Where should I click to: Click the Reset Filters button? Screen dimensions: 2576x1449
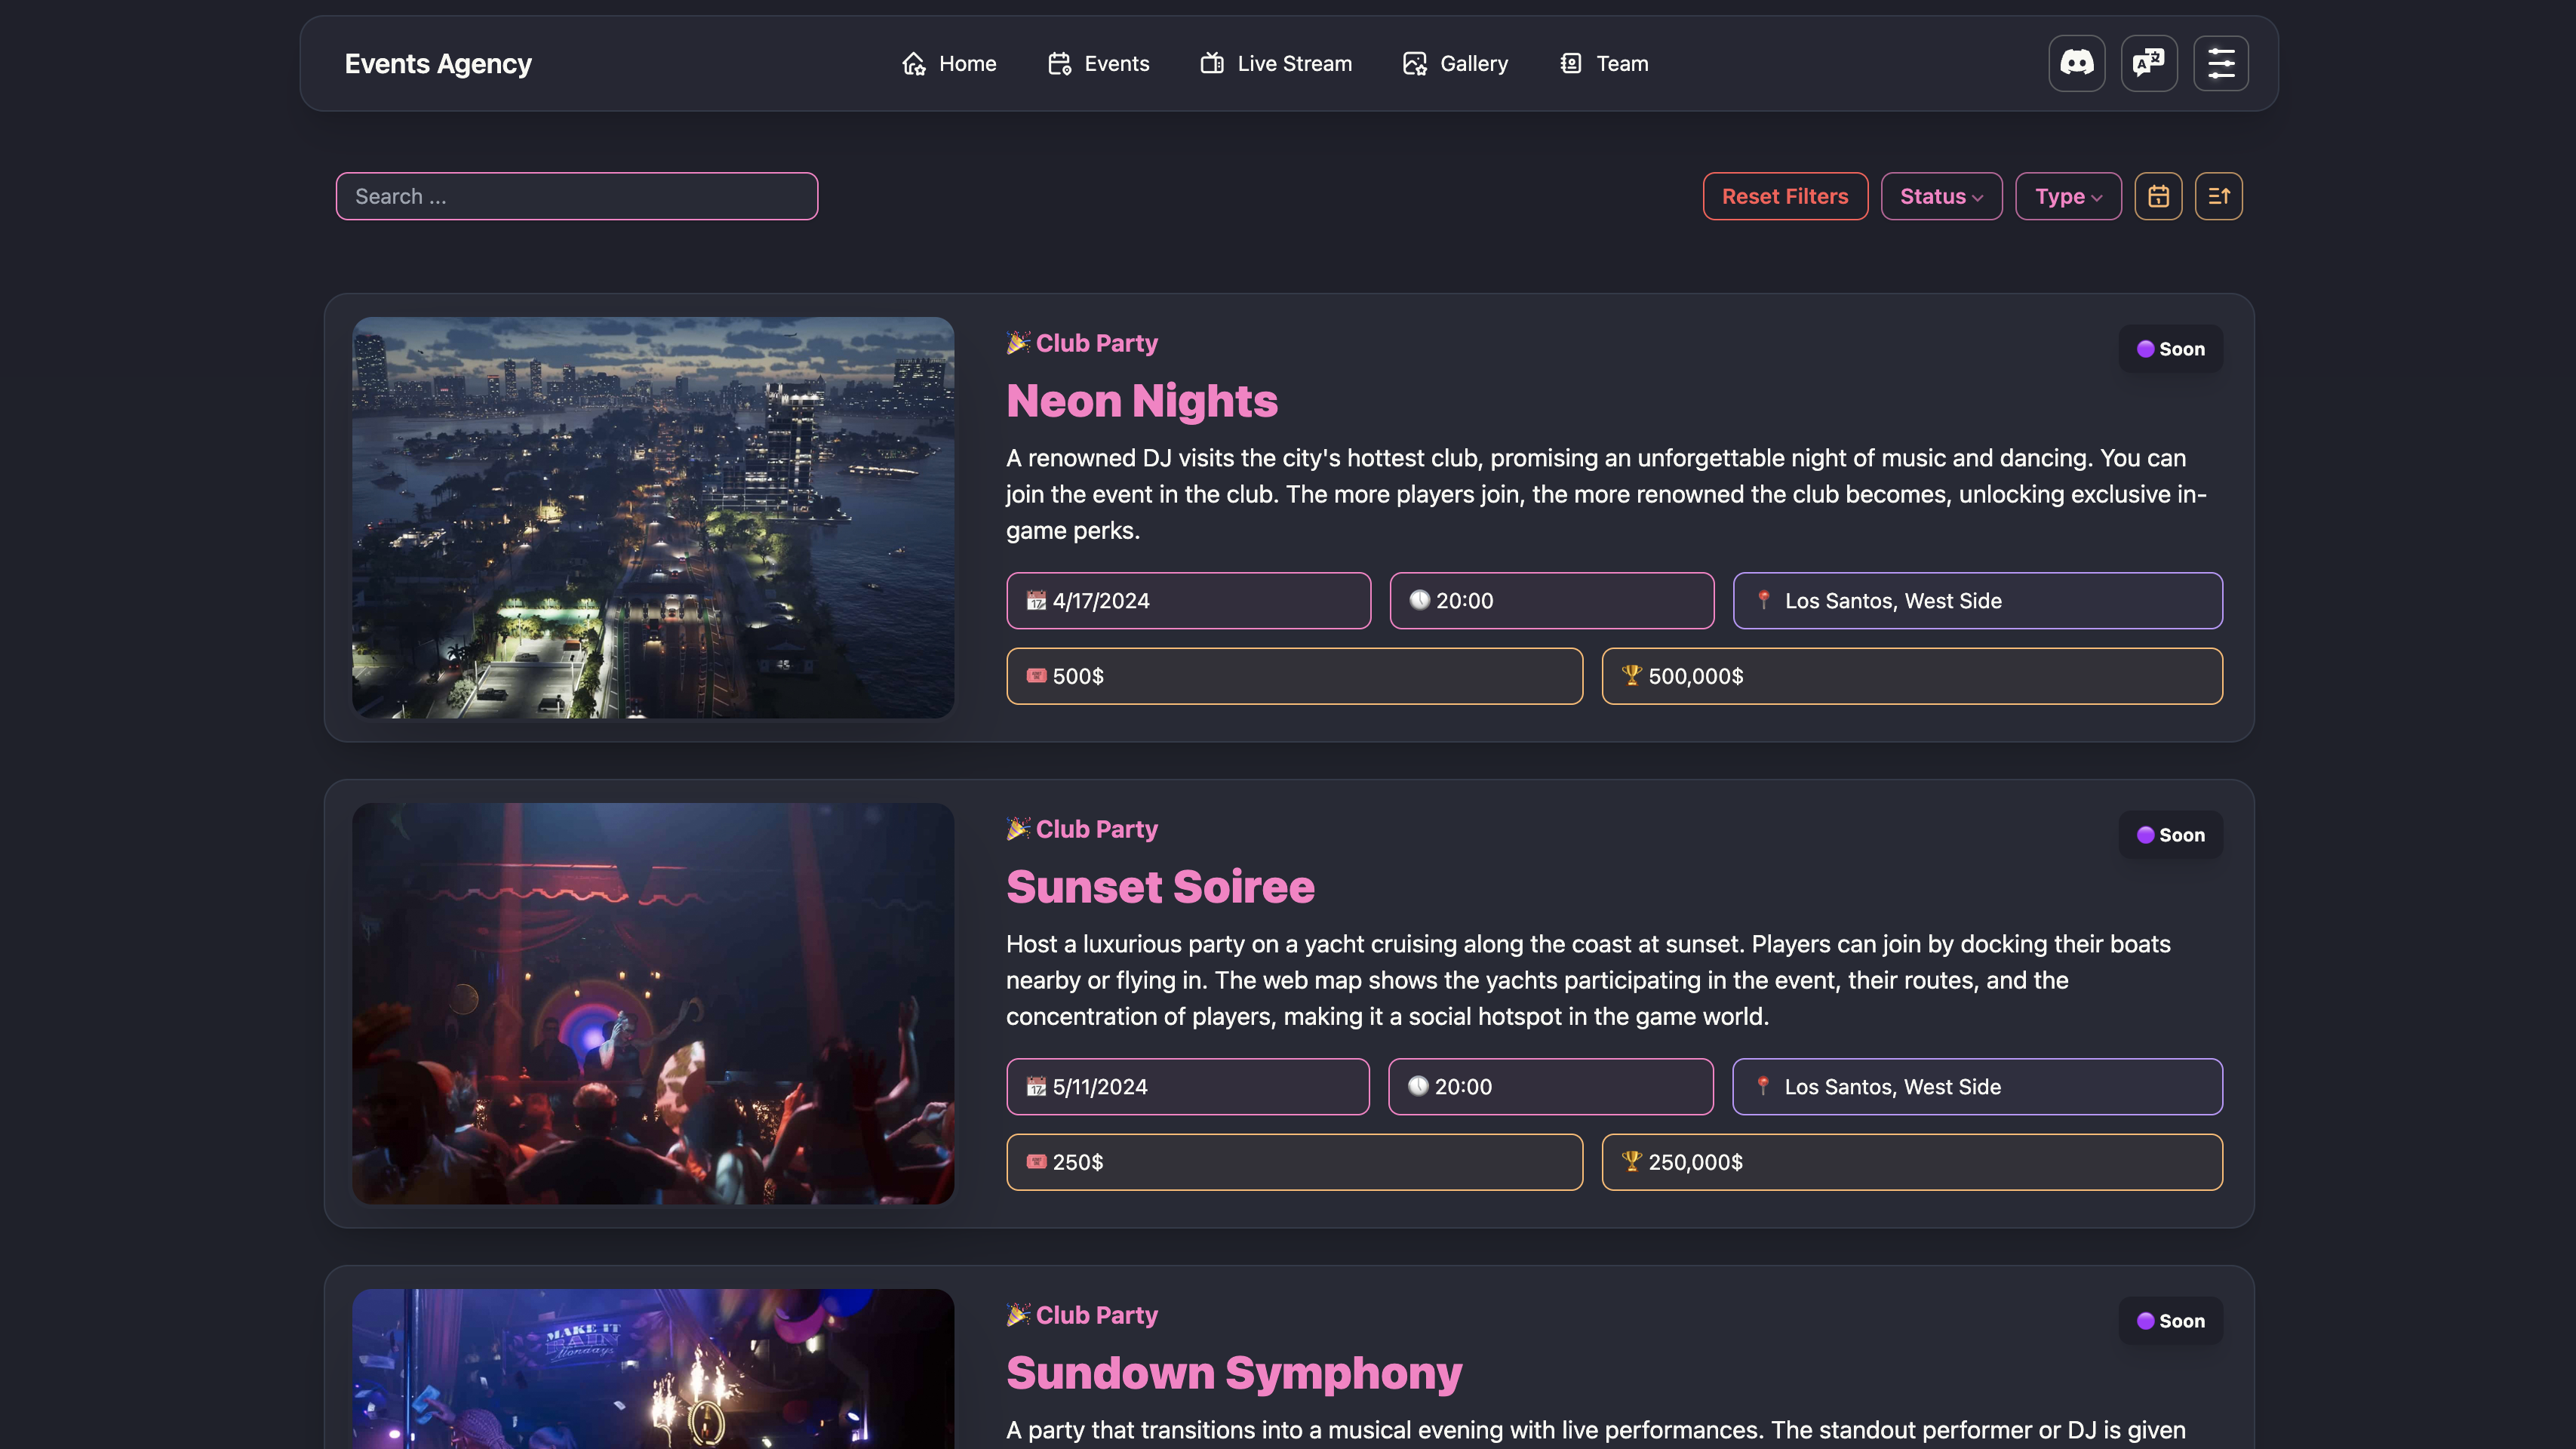pos(1784,196)
